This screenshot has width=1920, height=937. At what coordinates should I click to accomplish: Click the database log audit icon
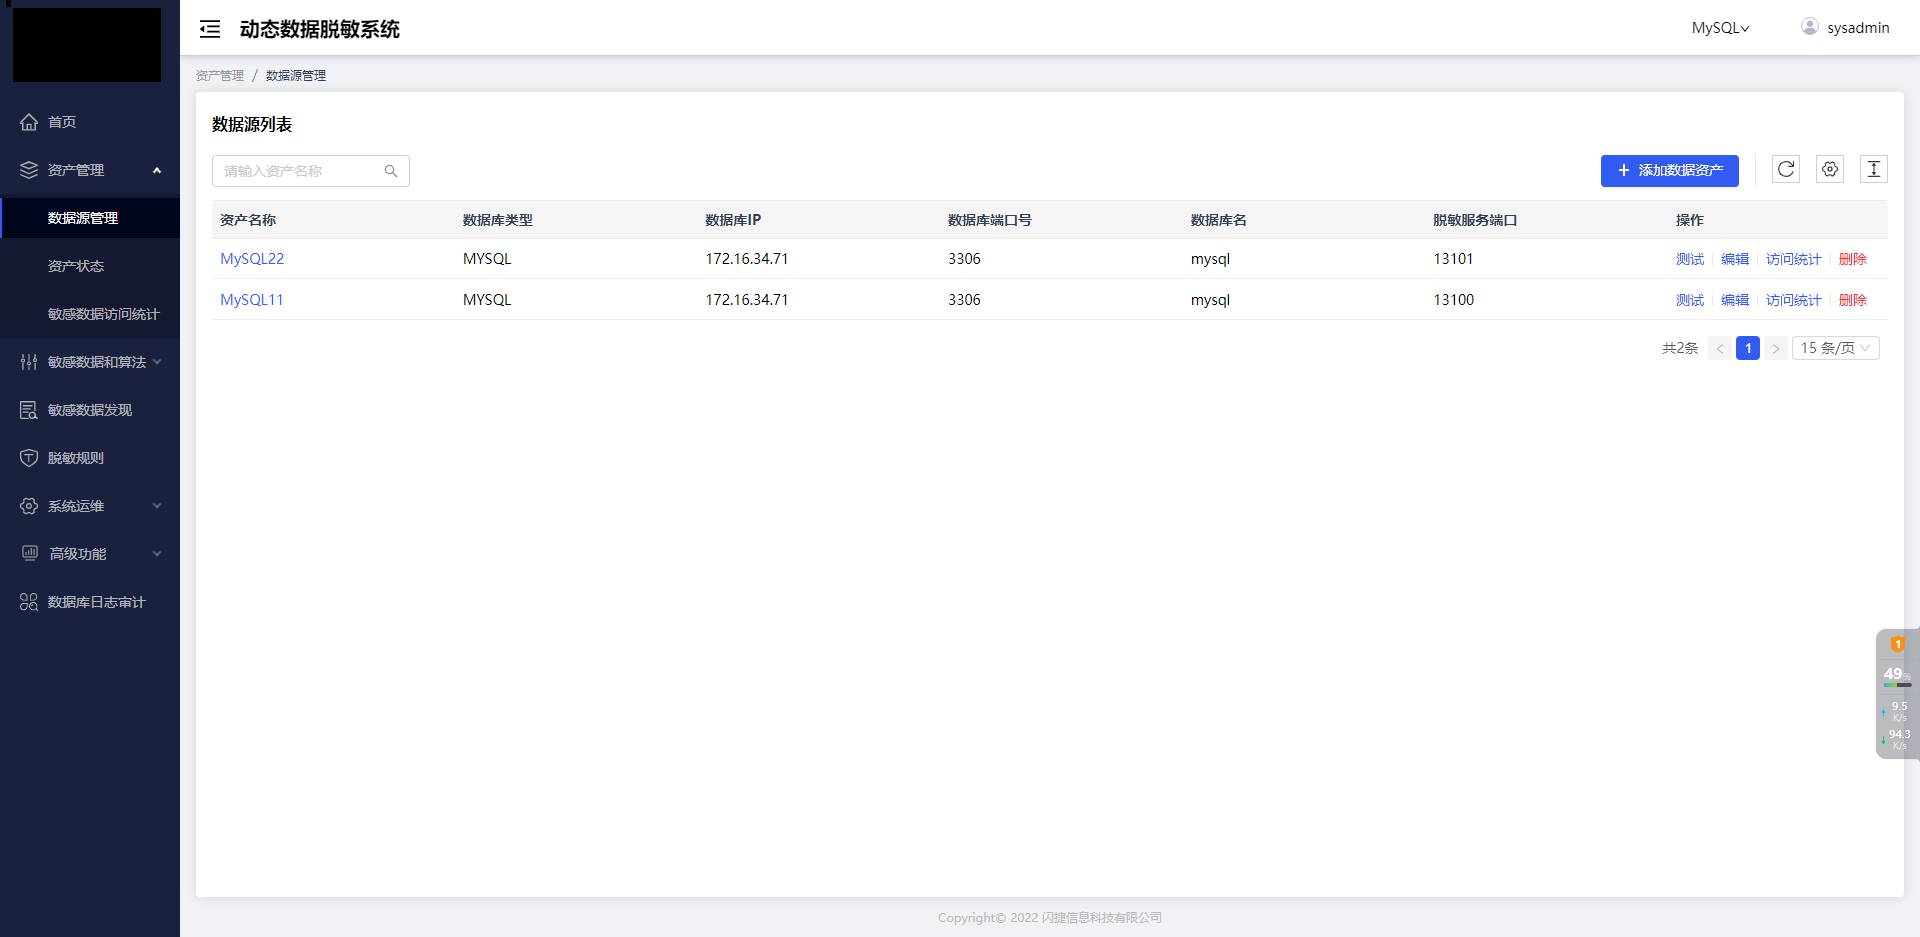[x=29, y=602]
